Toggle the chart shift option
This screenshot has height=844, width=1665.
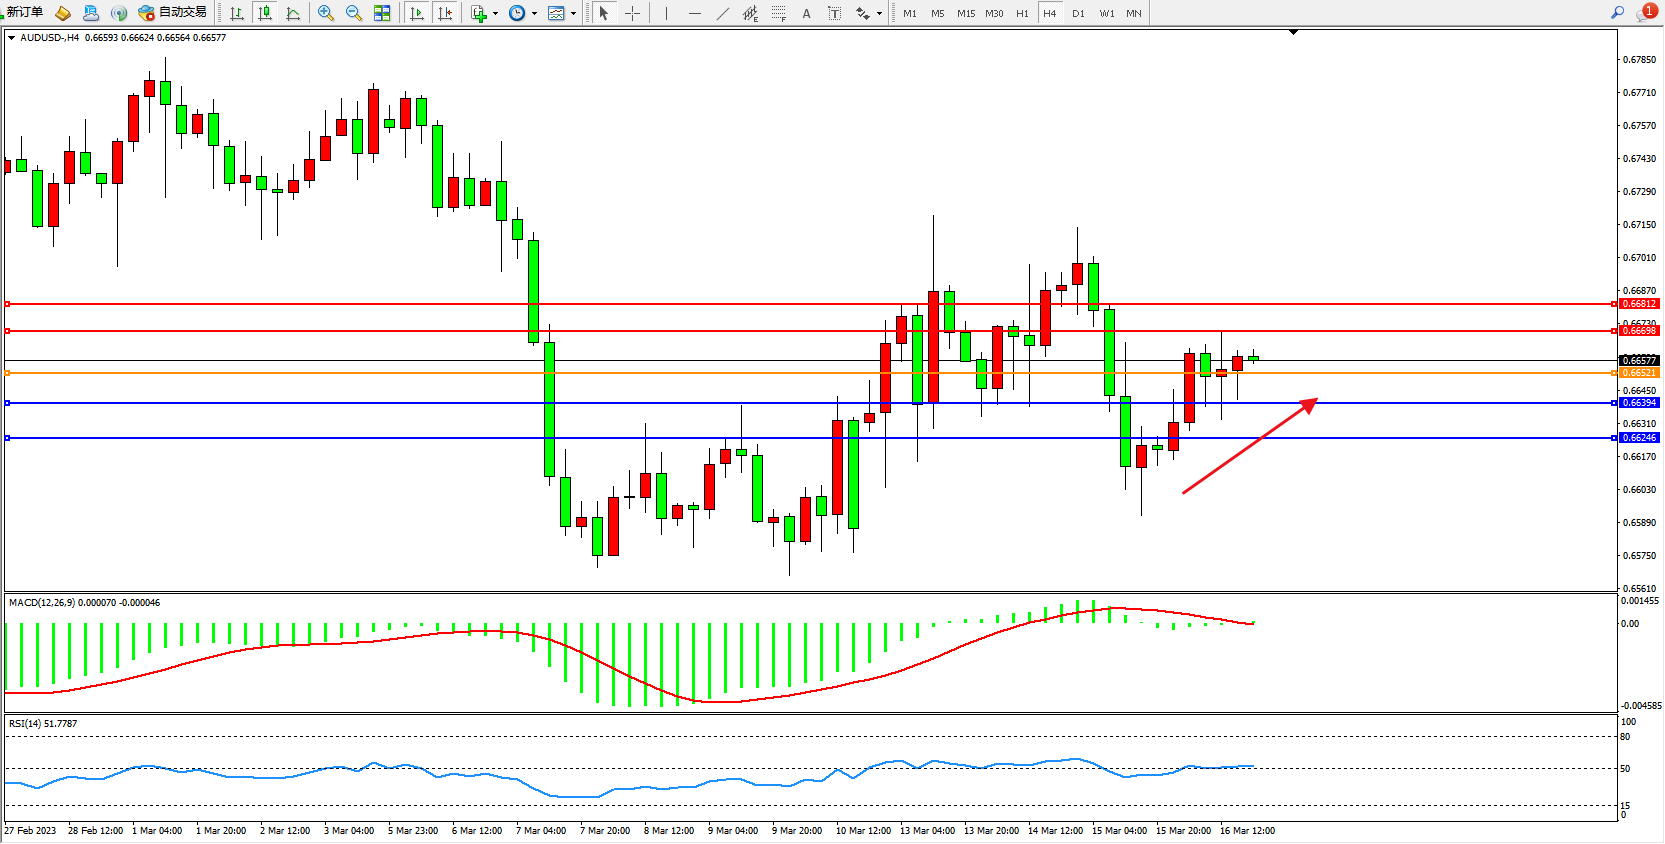pos(445,13)
